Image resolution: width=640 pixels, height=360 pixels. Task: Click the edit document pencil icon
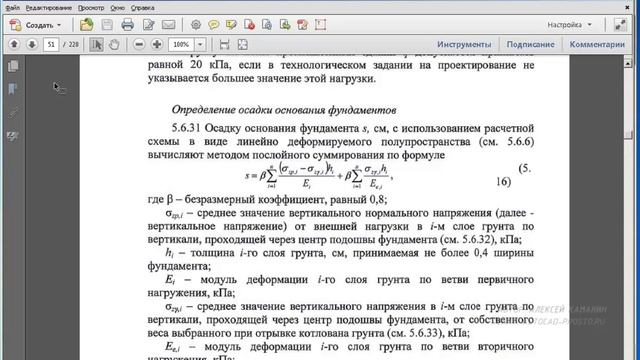[148, 25]
